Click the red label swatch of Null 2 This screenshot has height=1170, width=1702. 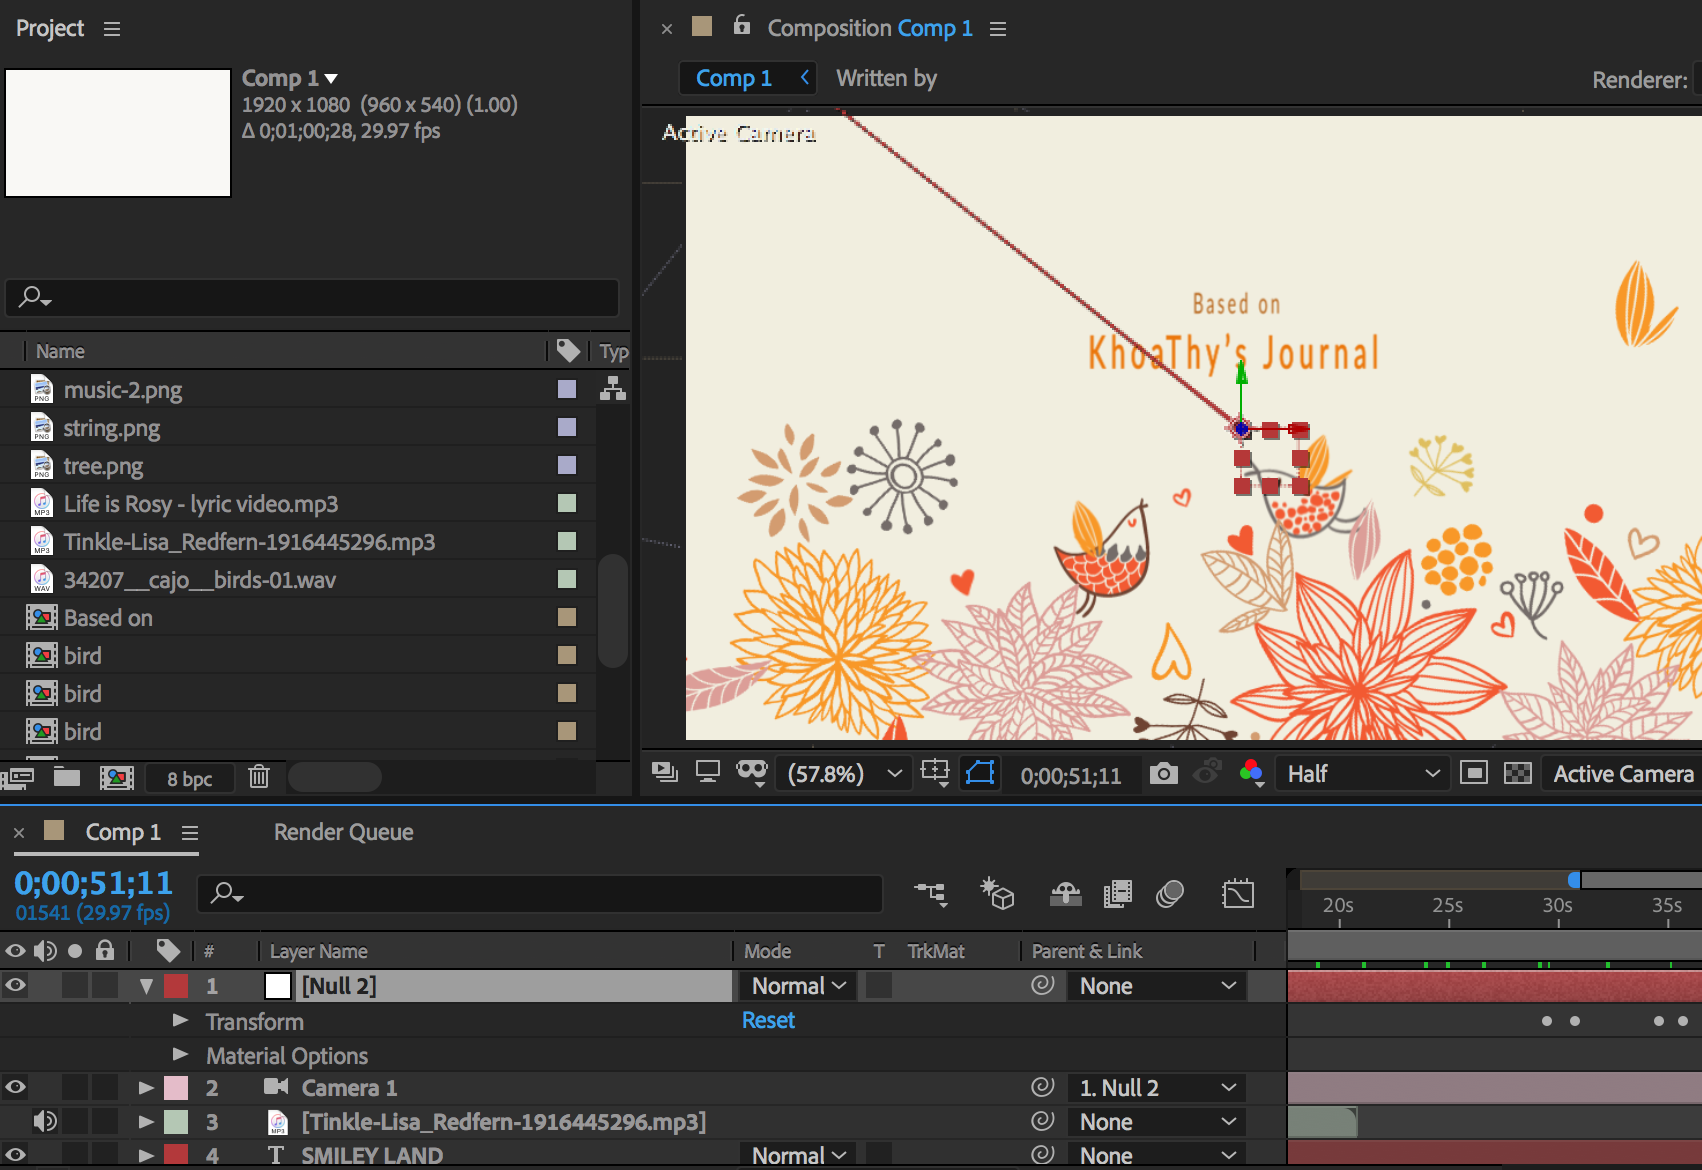(176, 986)
